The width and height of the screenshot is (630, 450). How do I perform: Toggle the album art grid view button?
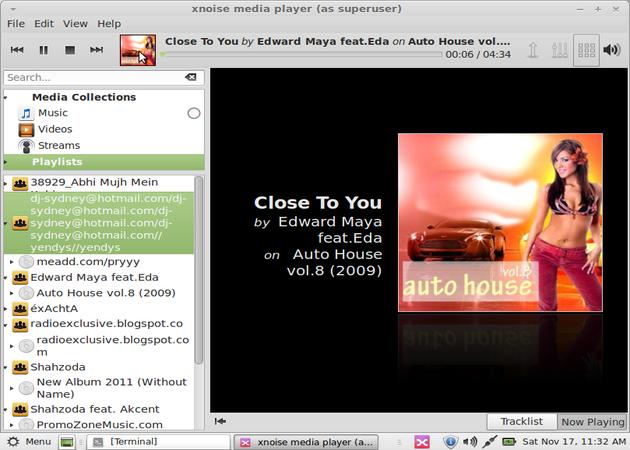(586, 50)
